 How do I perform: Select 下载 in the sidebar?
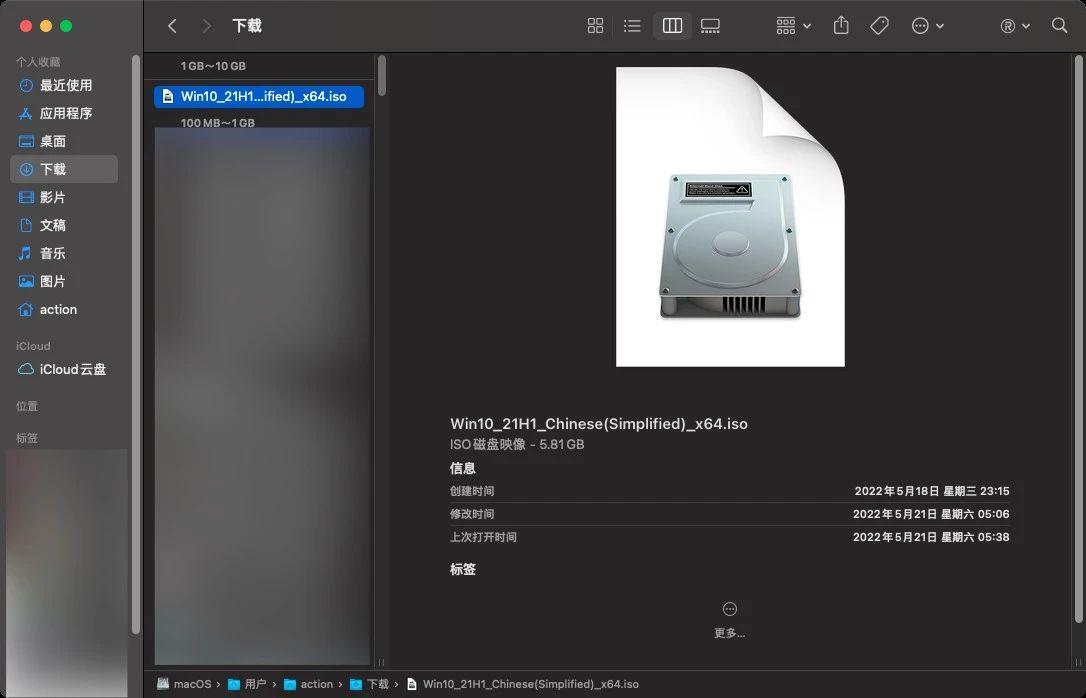point(64,169)
